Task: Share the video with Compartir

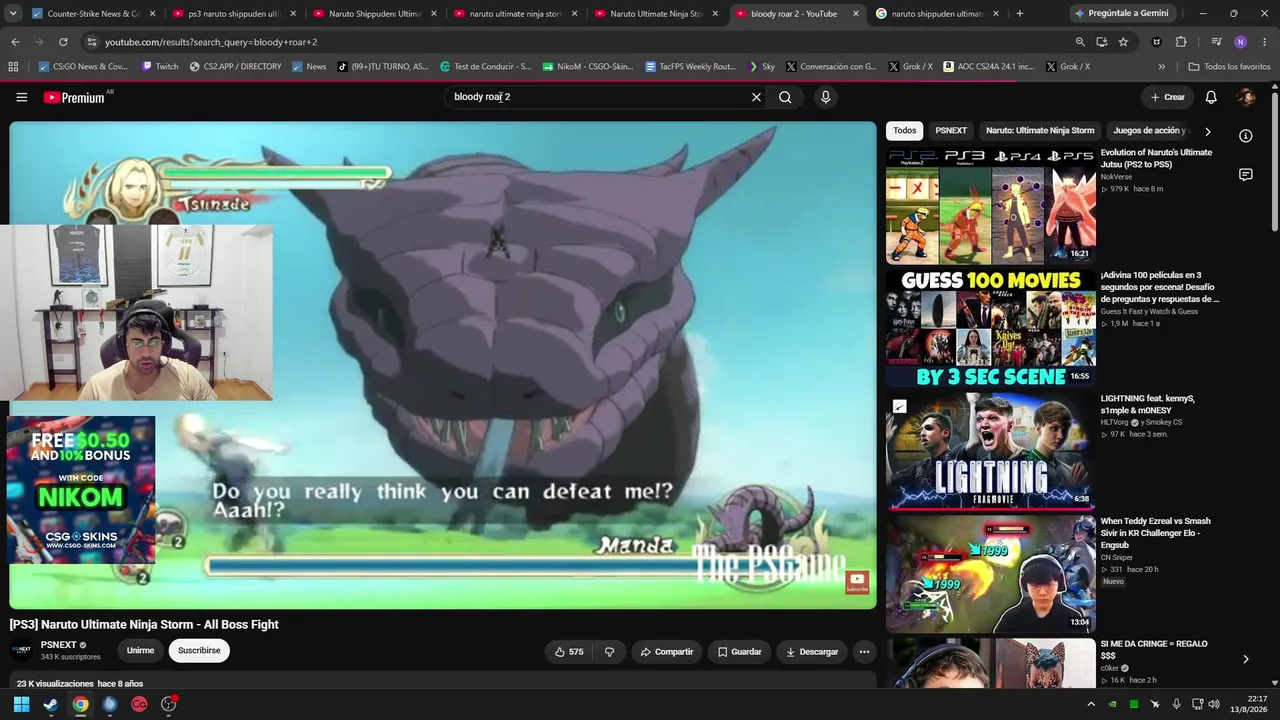Action: tap(666, 652)
